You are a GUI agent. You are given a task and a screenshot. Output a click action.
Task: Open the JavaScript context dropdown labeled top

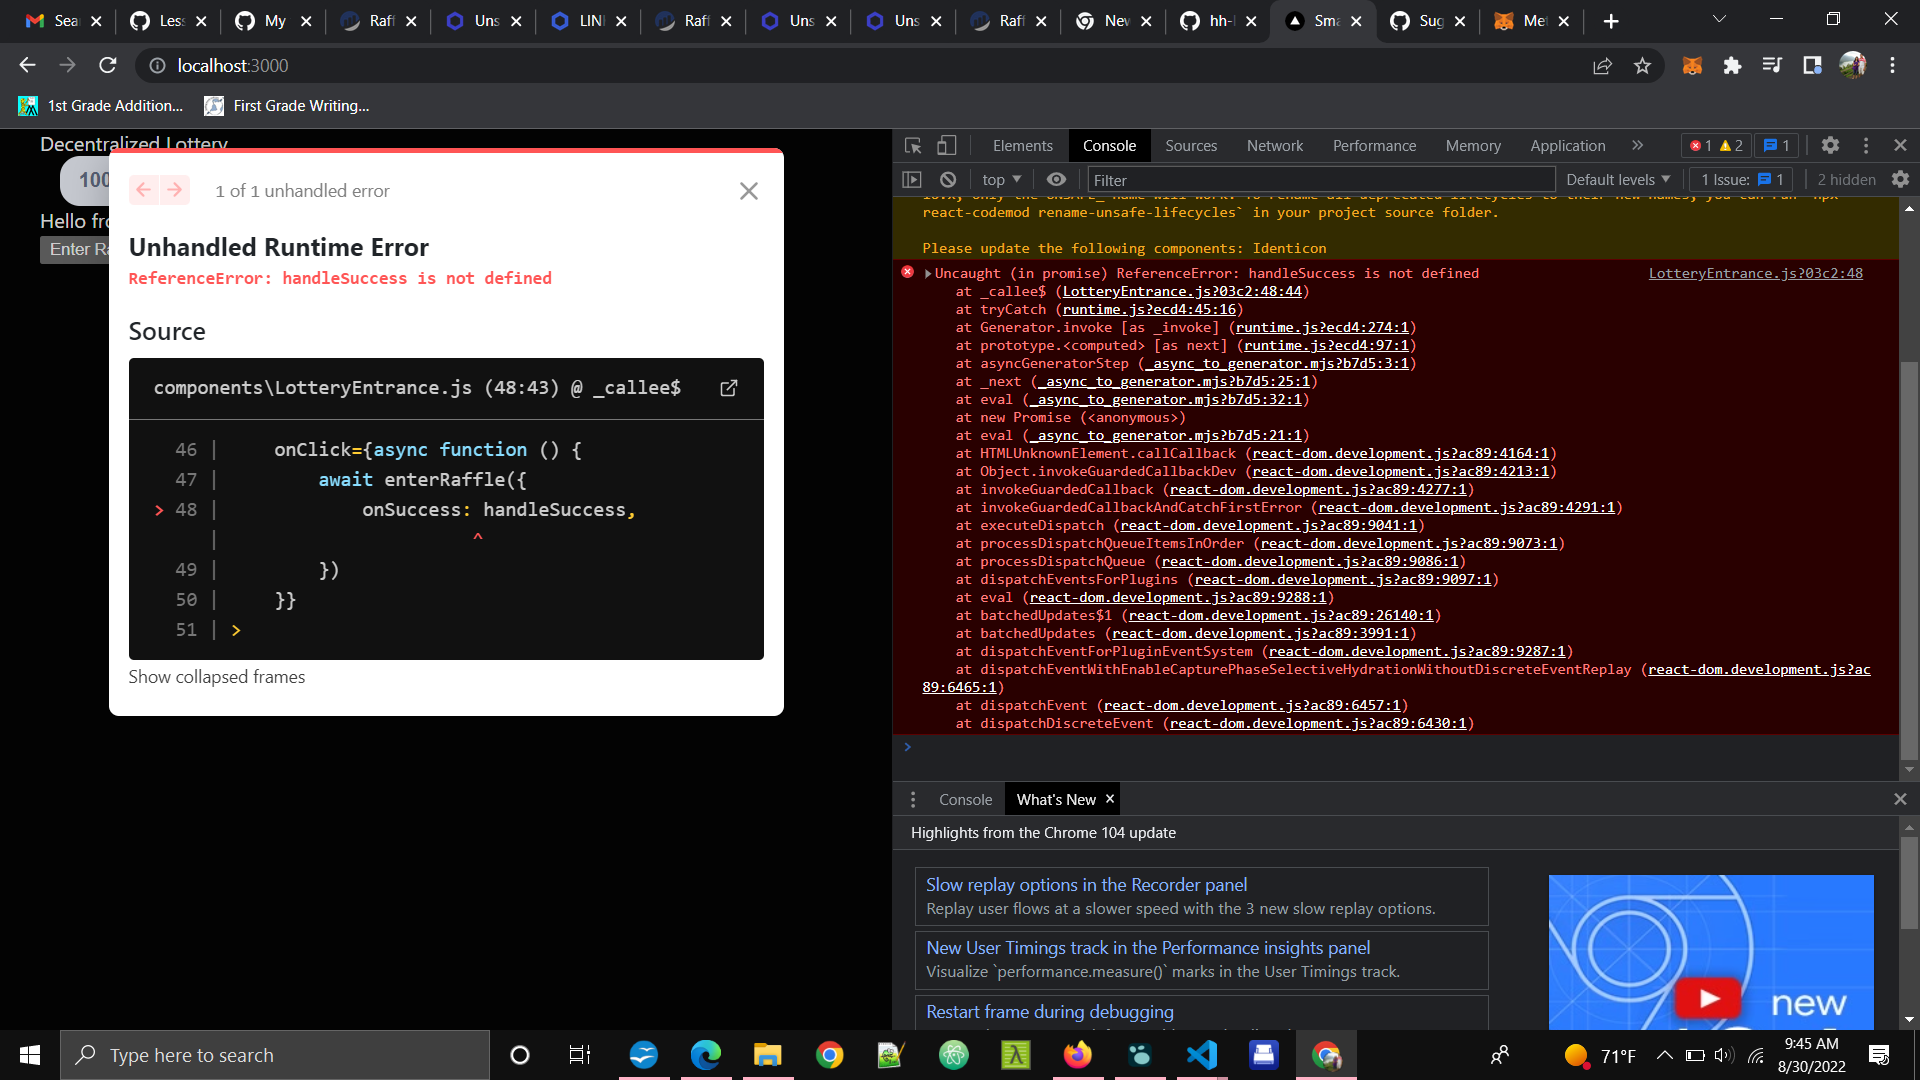(1000, 179)
